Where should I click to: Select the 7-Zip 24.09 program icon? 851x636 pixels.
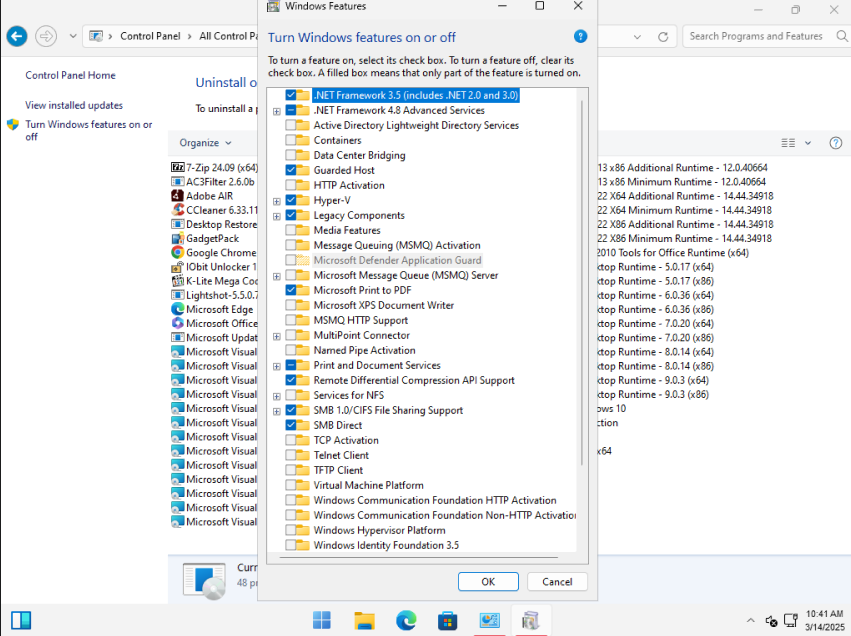tap(177, 168)
